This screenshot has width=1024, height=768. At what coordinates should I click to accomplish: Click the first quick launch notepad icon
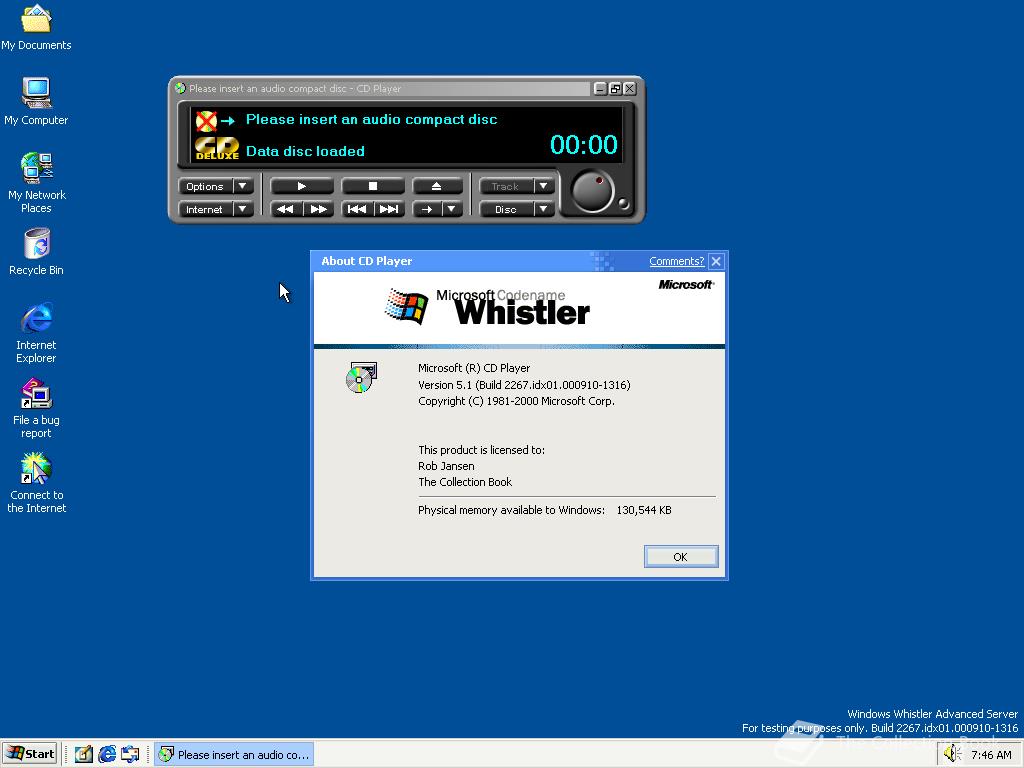(83, 754)
